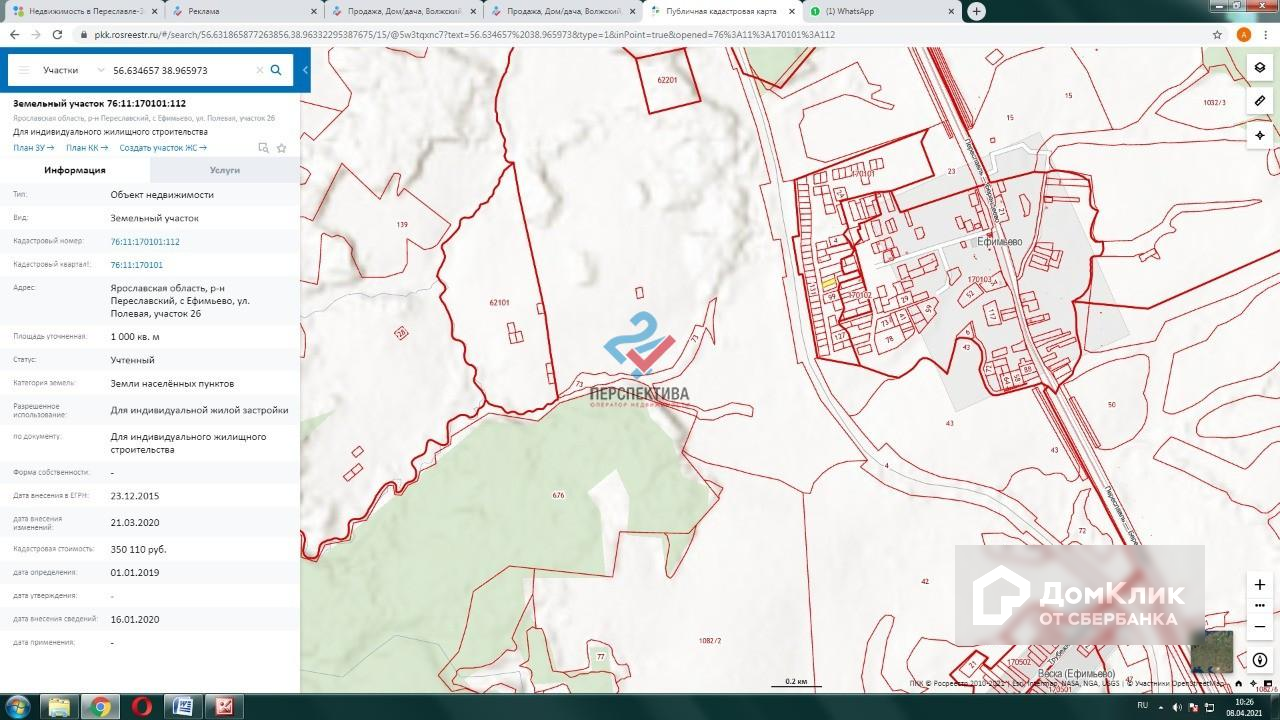Open the map layers button
The height and width of the screenshot is (720, 1280).
[1260, 68]
